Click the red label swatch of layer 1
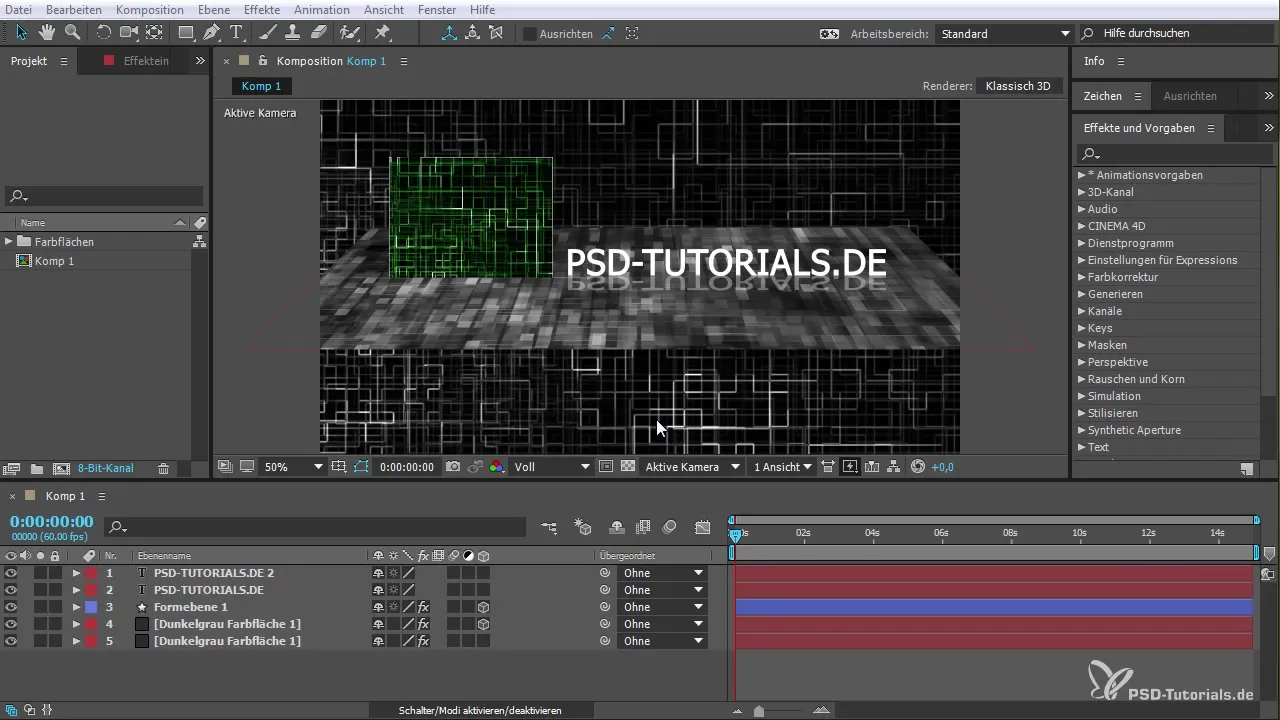This screenshot has height=720, width=1280. point(91,574)
